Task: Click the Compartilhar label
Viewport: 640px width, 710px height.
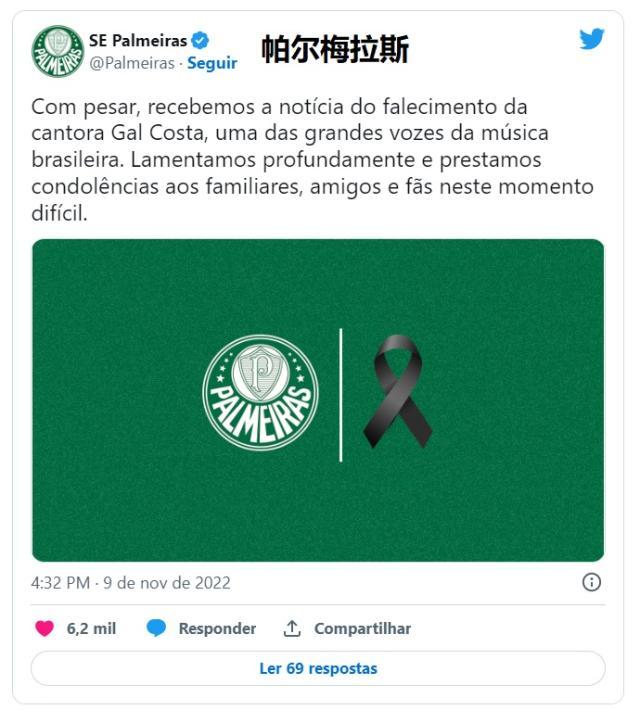Action: (x=362, y=628)
